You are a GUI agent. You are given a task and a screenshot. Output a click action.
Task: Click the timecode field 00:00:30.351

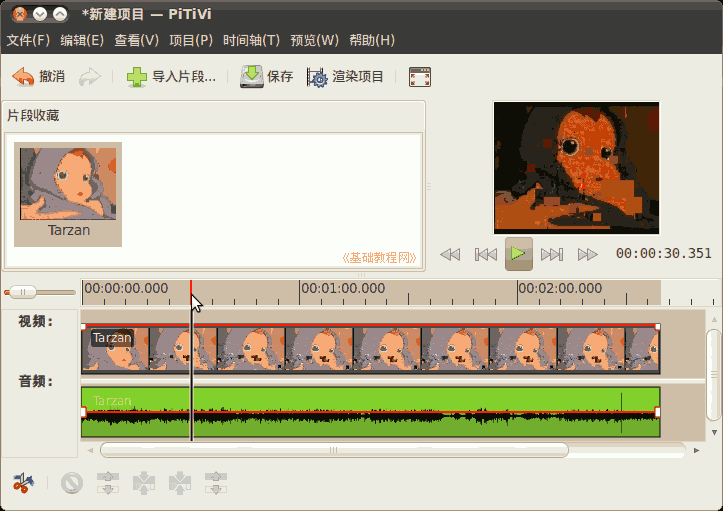tap(664, 253)
